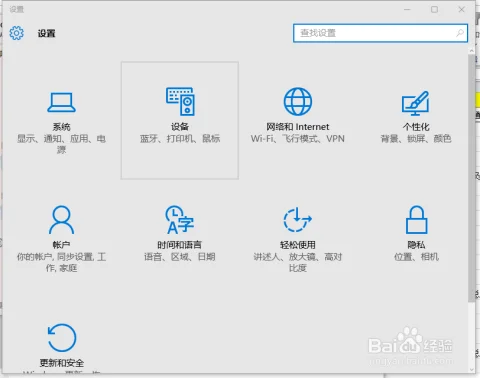Image resolution: width=480 pixels, height=378 pixels.
Task: Open the Devices (设备) keyboard-speaker icon
Action: [x=180, y=101]
